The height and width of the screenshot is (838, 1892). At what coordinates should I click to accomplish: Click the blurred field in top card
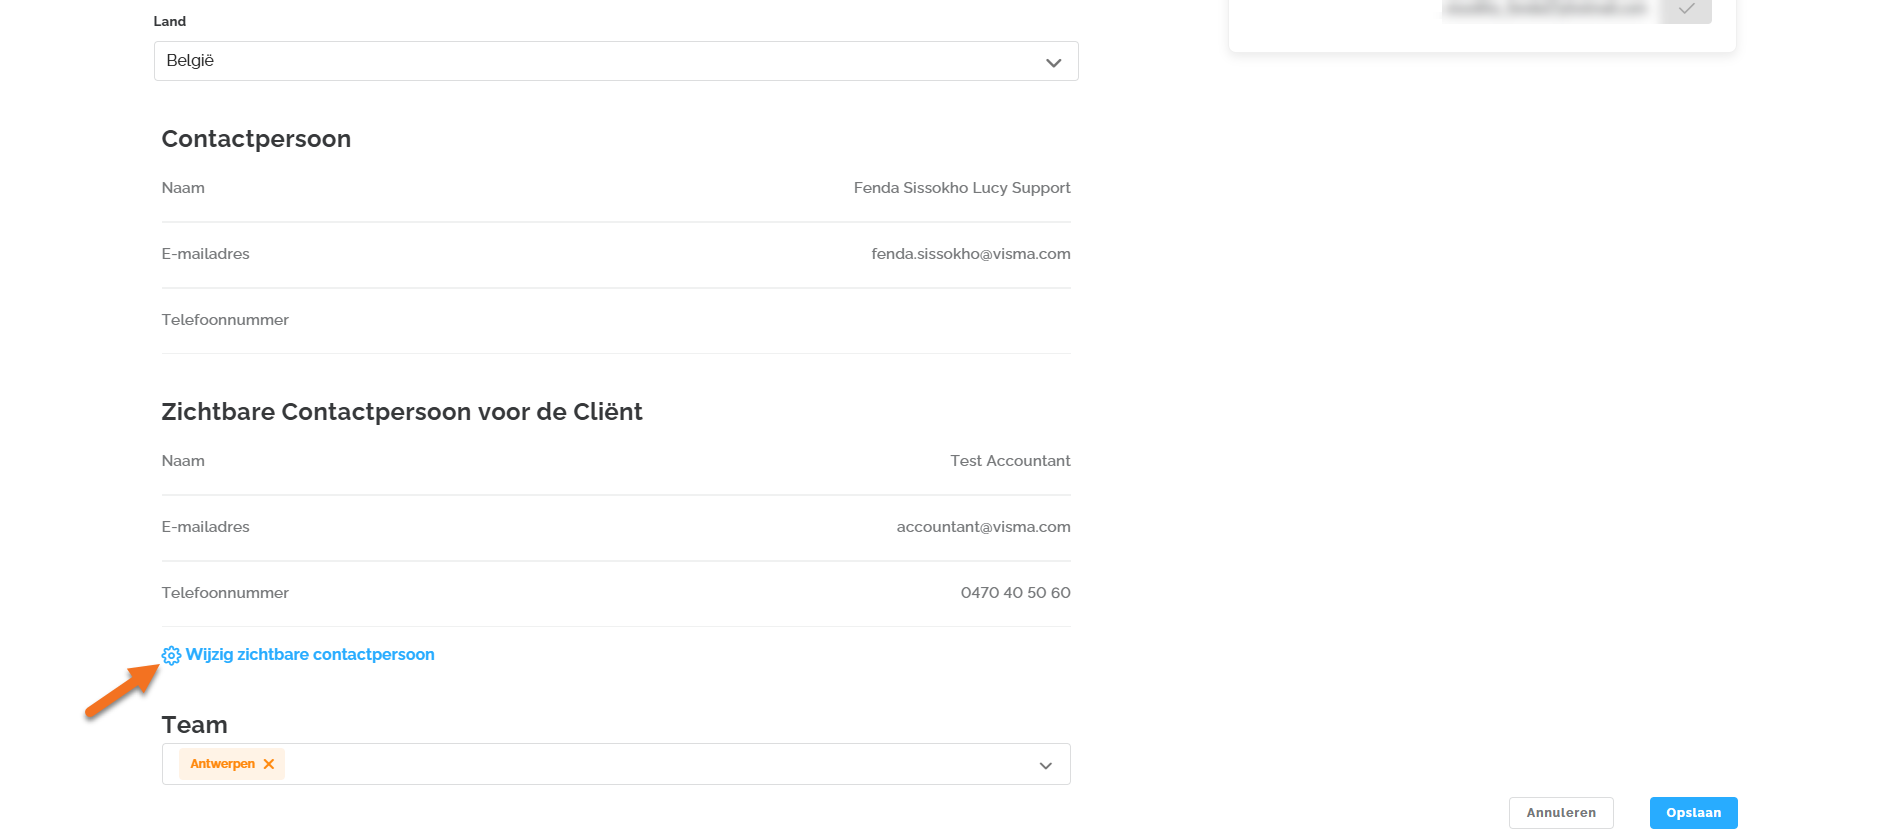click(x=1544, y=9)
